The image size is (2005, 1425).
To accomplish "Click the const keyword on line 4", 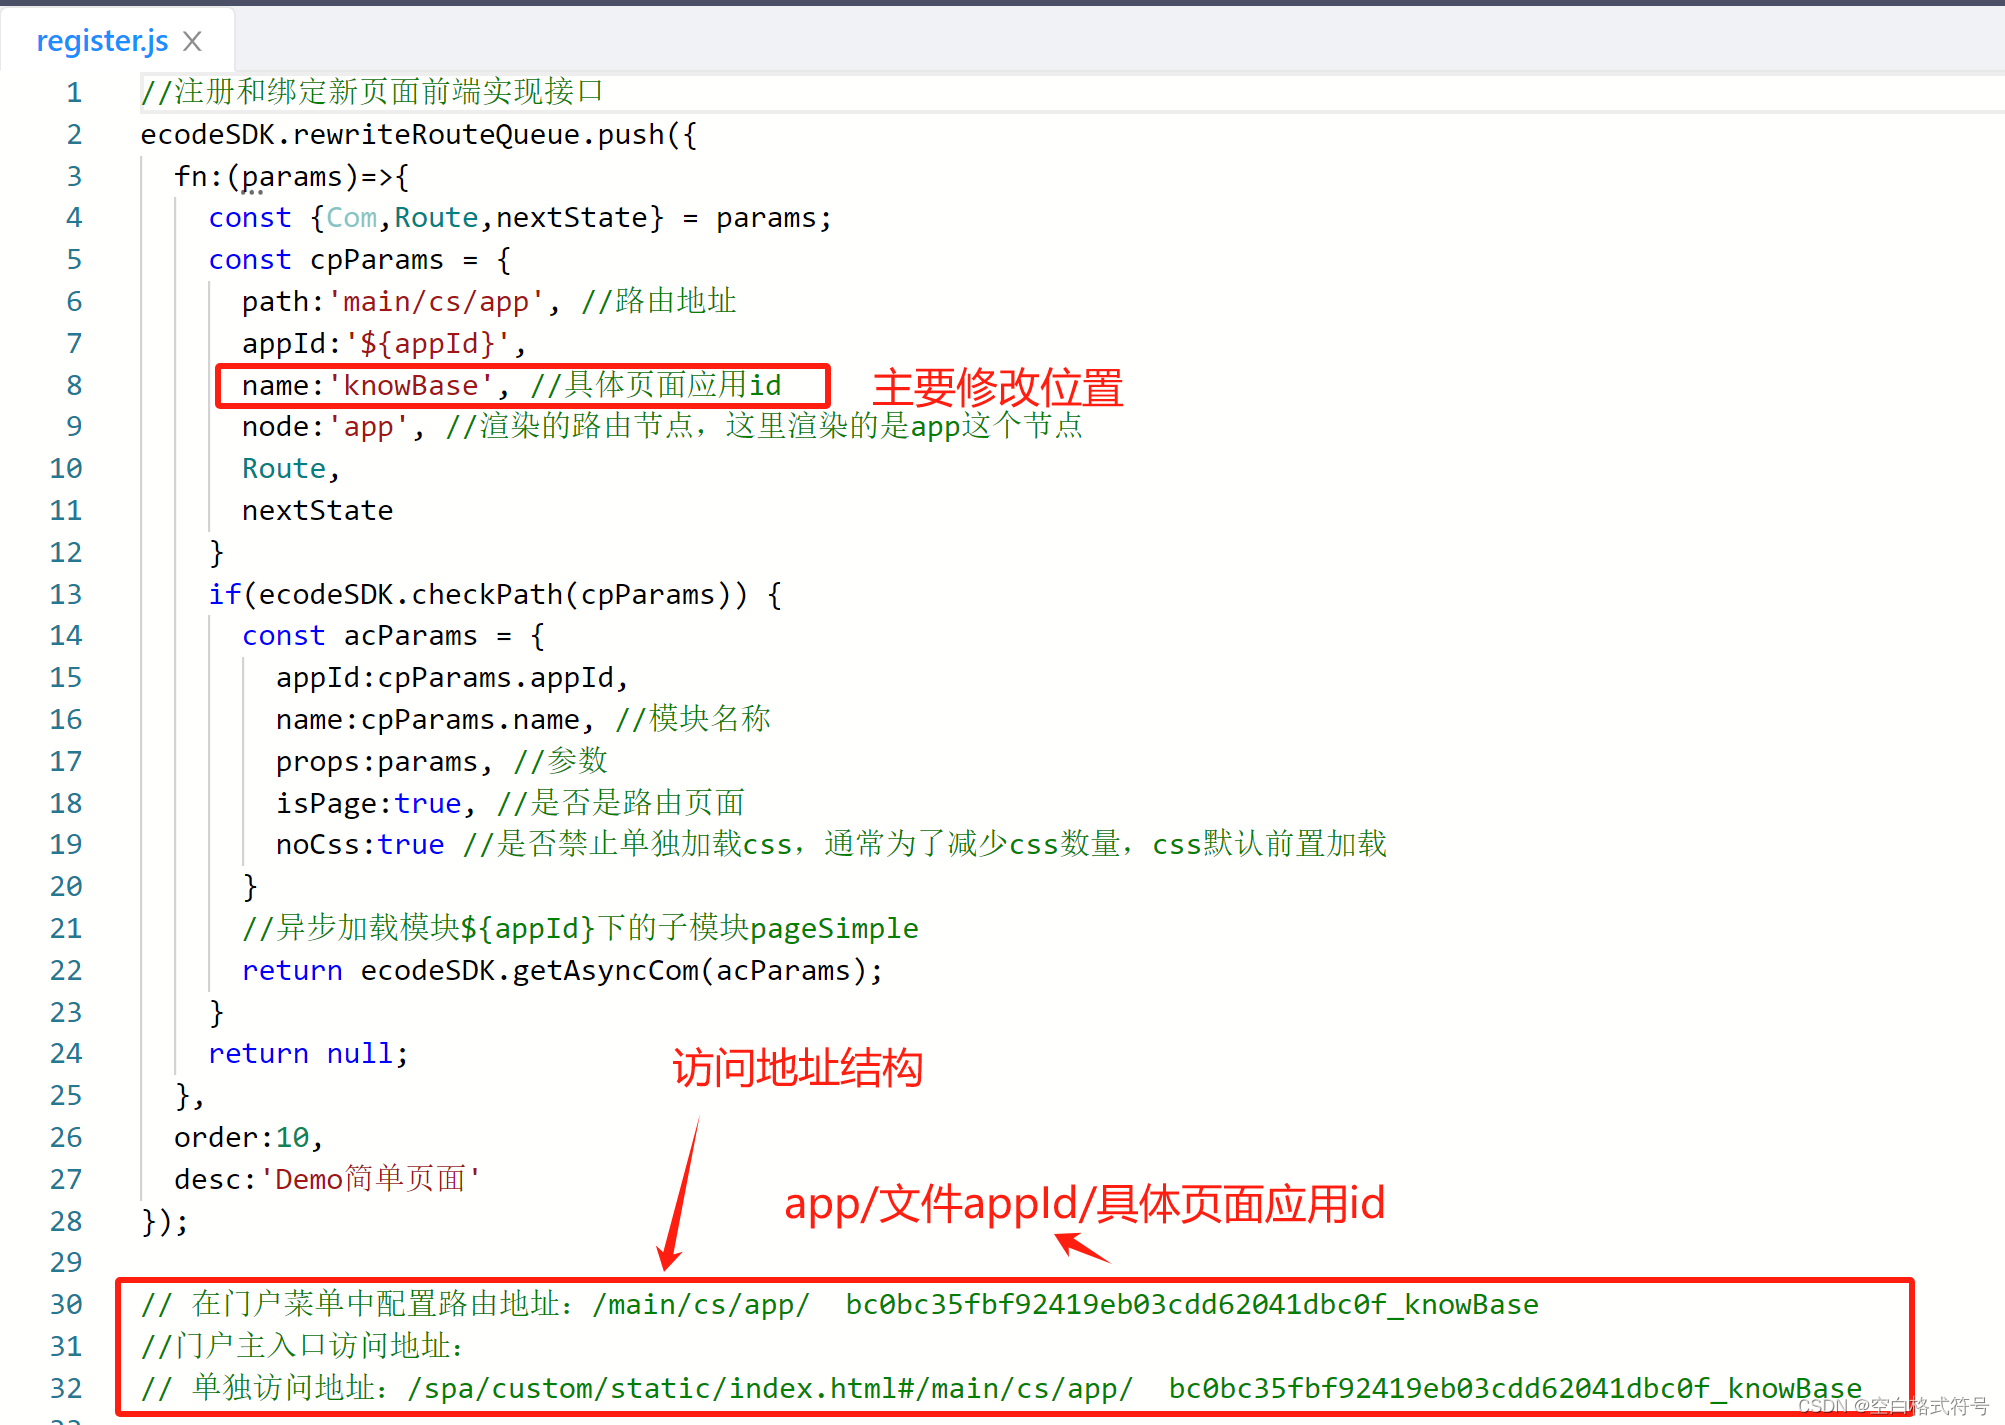I will tap(249, 217).
